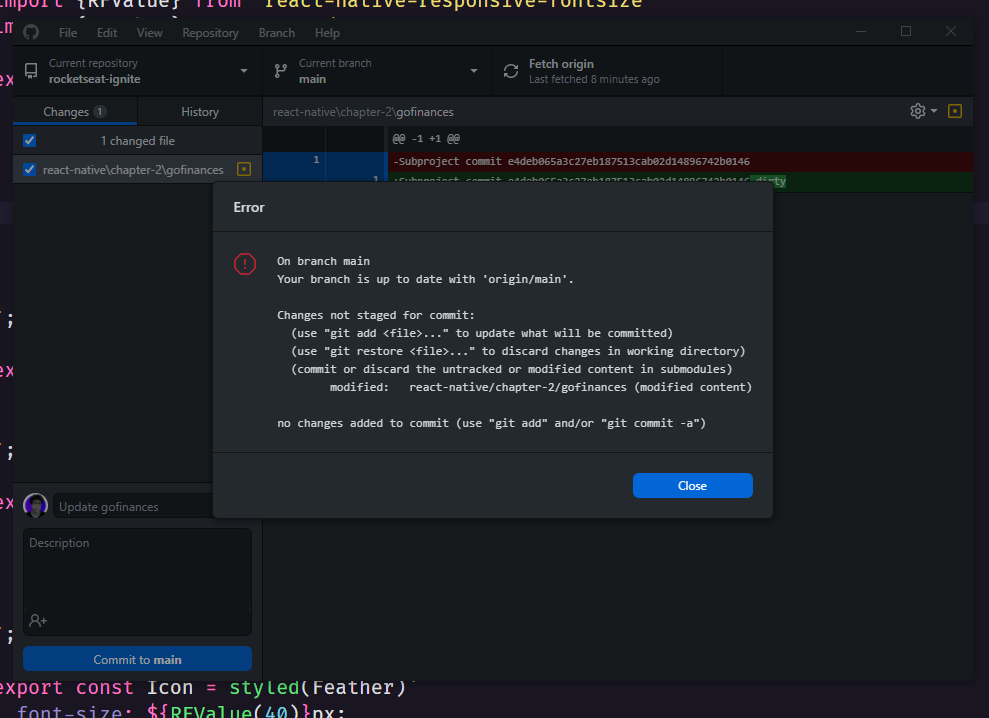Screen dimensions: 989x718
Task: Click the error dialog warning indicator
Action: click(x=244, y=264)
